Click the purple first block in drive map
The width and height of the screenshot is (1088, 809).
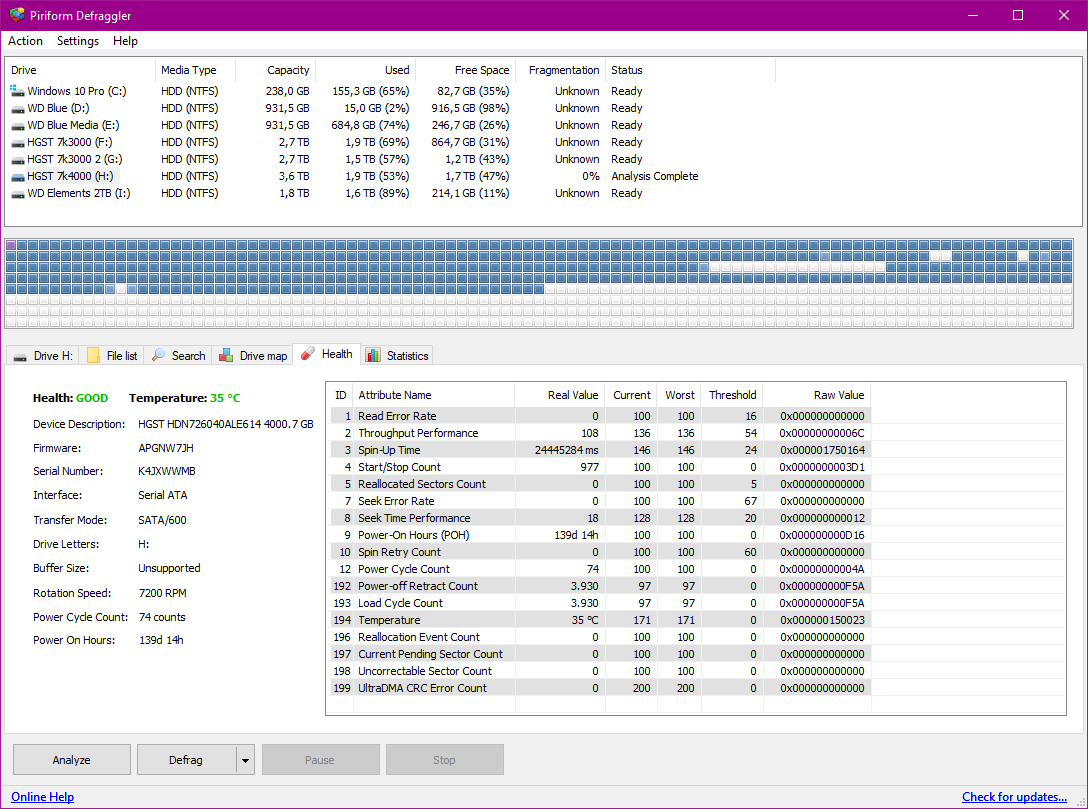(x=10, y=245)
